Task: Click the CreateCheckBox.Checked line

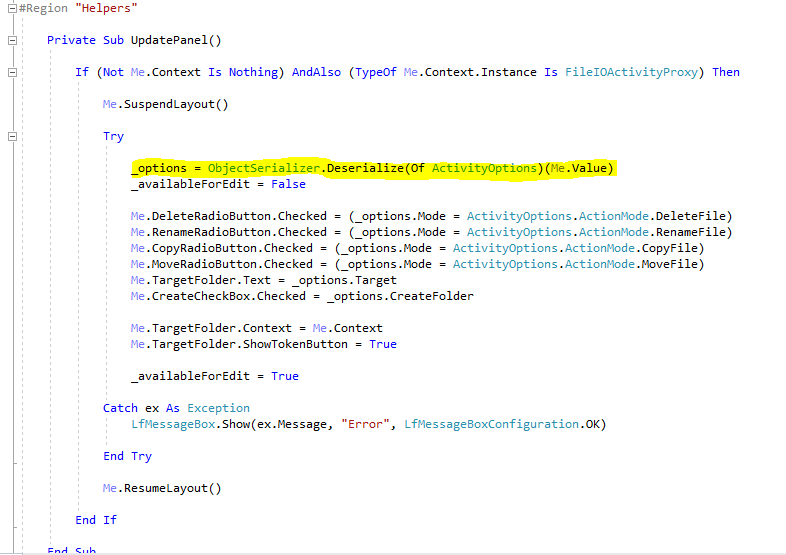Action: click(x=302, y=296)
